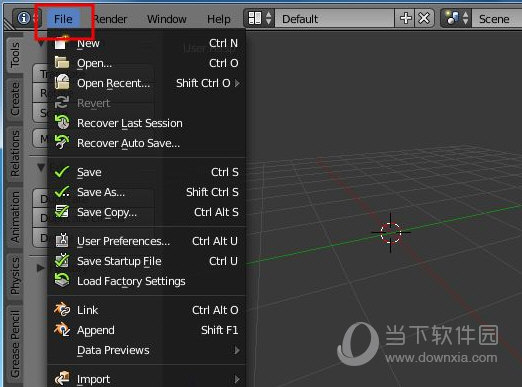Image resolution: width=522 pixels, height=387 pixels.
Task: Open the Render menu
Action: [x=110, y=19]
